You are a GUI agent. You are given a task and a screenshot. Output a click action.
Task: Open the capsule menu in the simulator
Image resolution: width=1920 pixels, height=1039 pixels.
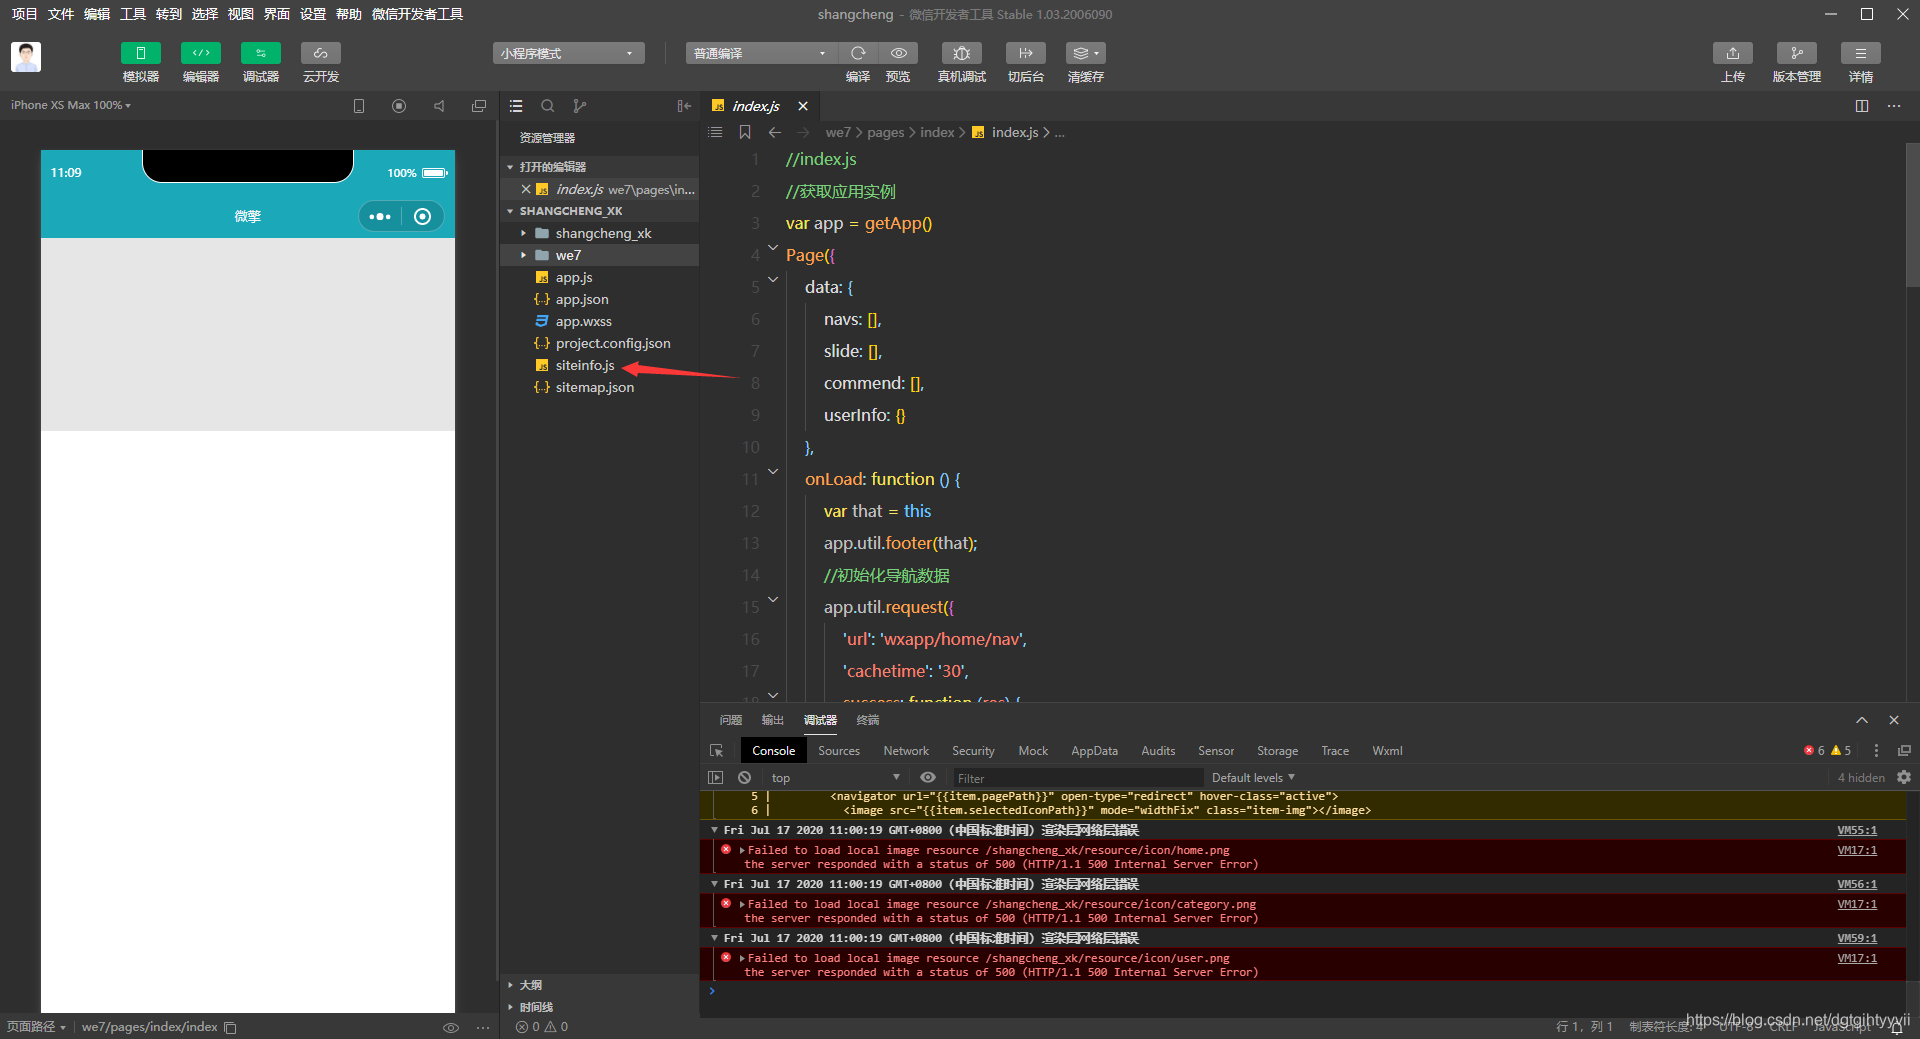coord(380,217)
